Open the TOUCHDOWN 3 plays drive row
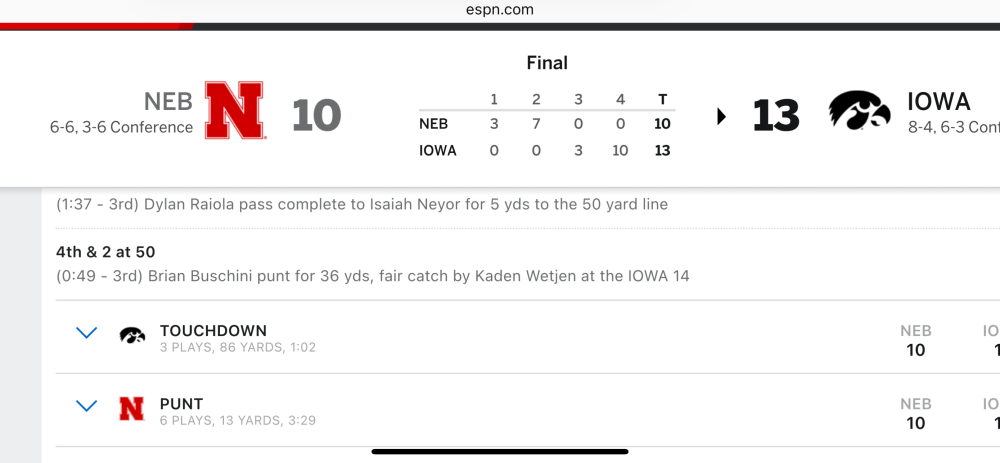This screenshot has height=463, width=1000. point(527,337)
